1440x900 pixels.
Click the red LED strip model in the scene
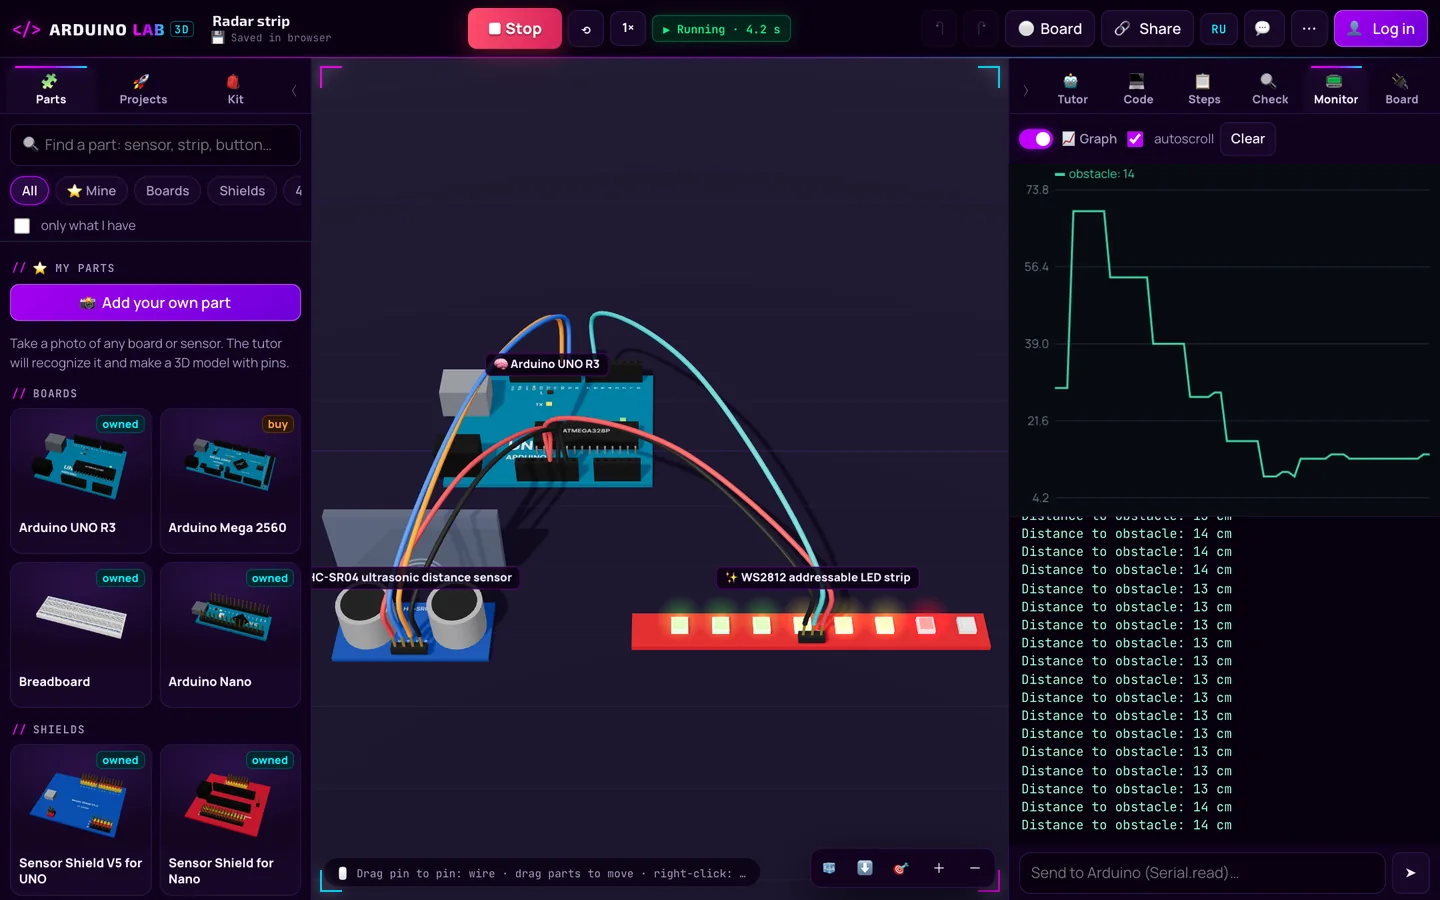pyautogui.click(x=810, y=630)
